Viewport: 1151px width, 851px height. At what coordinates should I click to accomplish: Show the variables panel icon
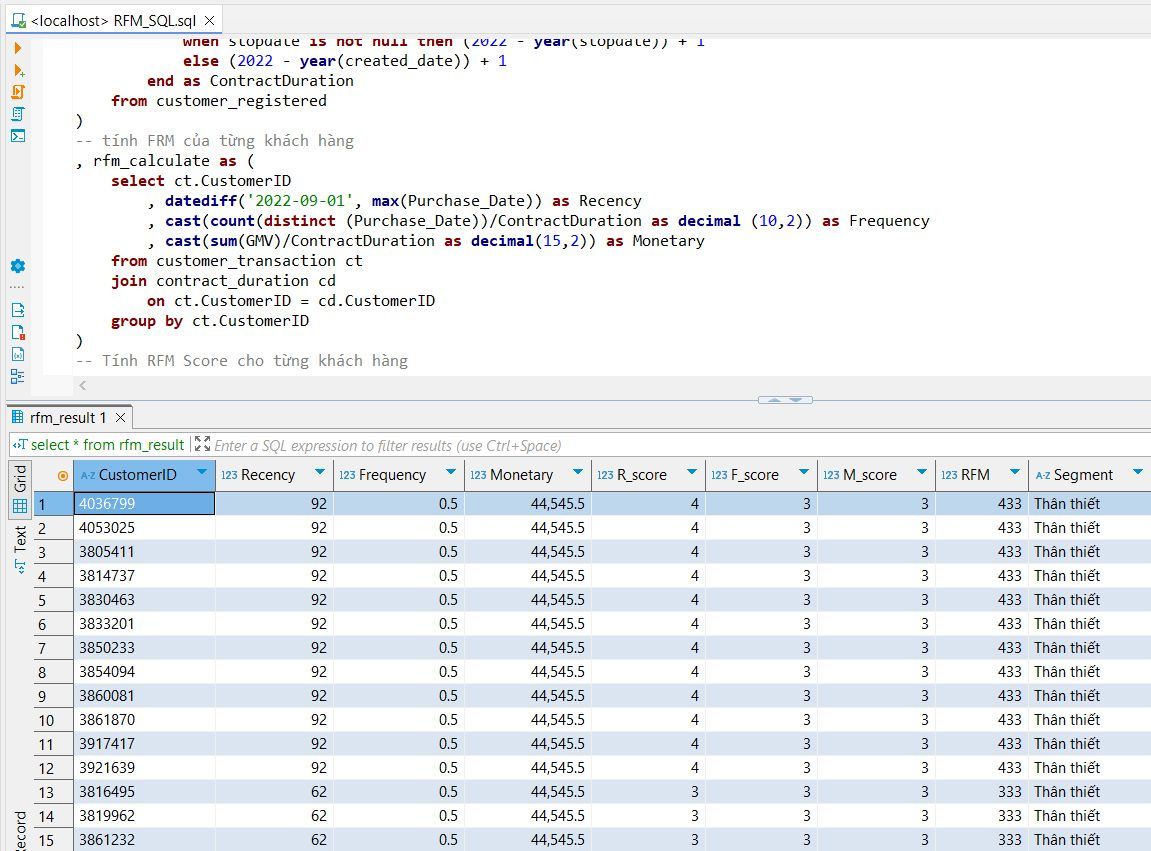(x=18, y=355)
